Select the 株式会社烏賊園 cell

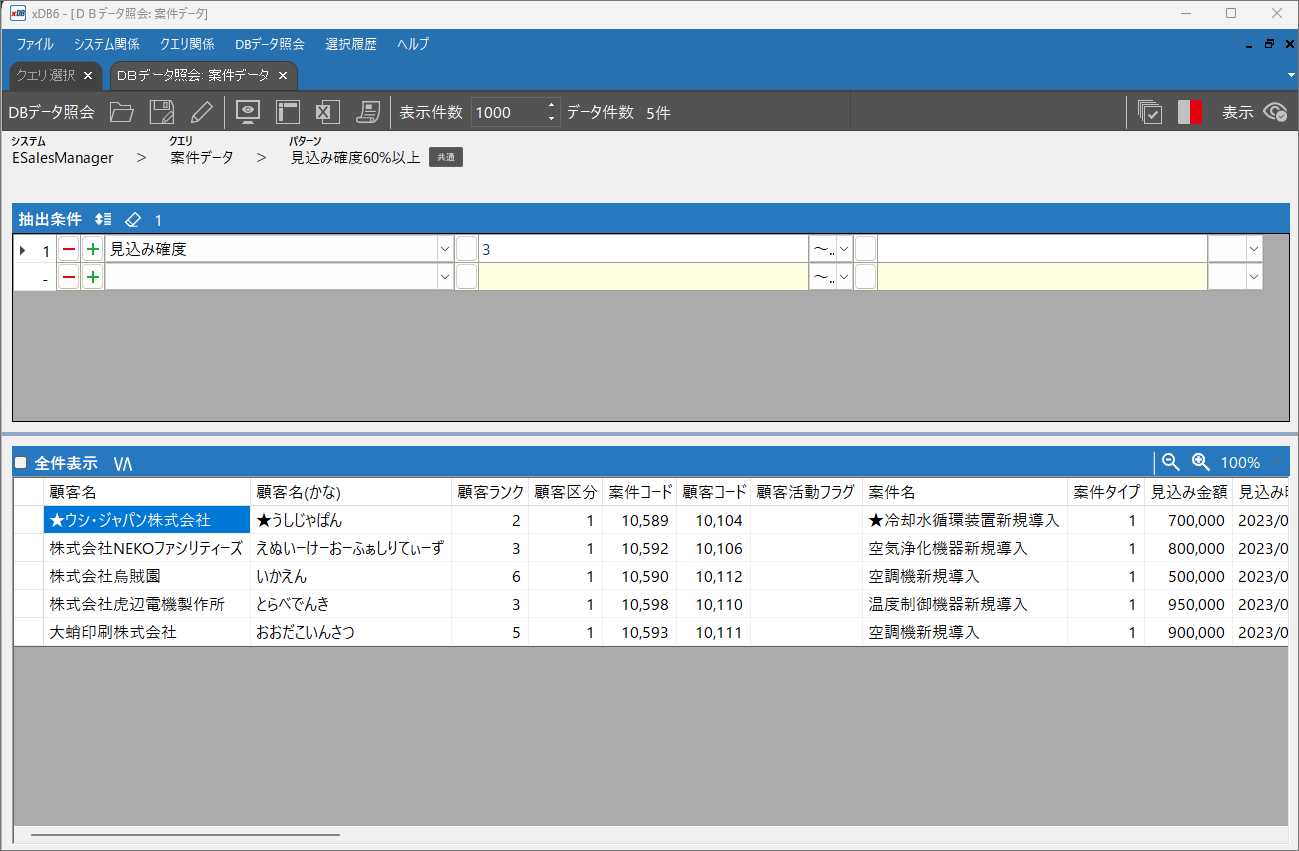tap(147, 576)
